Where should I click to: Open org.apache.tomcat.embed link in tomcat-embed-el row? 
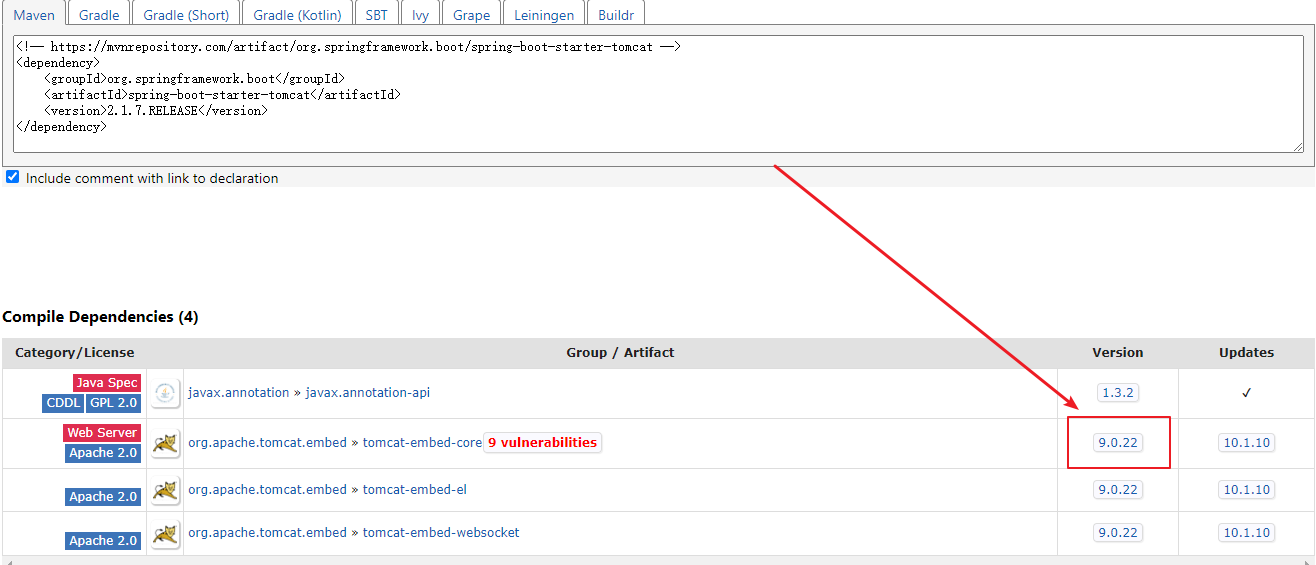[x=267, y=490]
